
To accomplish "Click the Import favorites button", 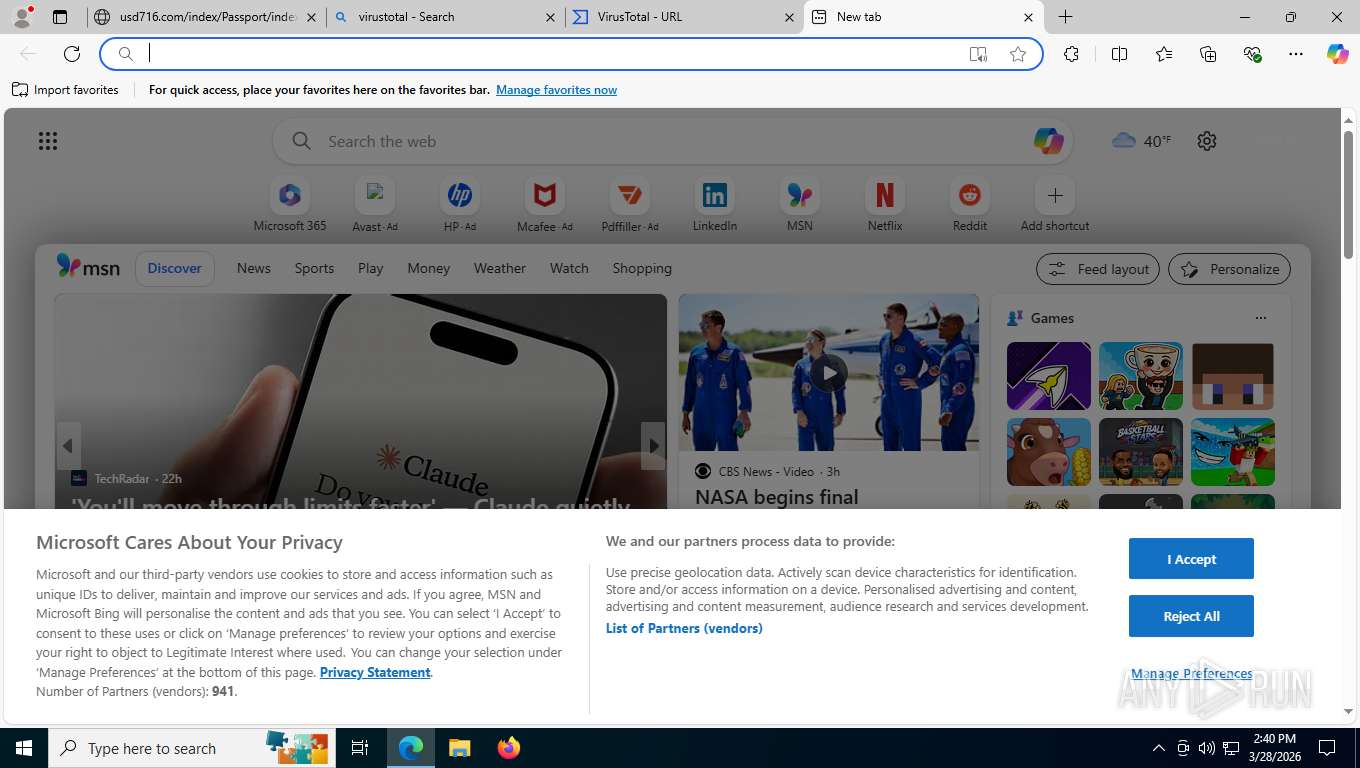I will coord(65,89).
